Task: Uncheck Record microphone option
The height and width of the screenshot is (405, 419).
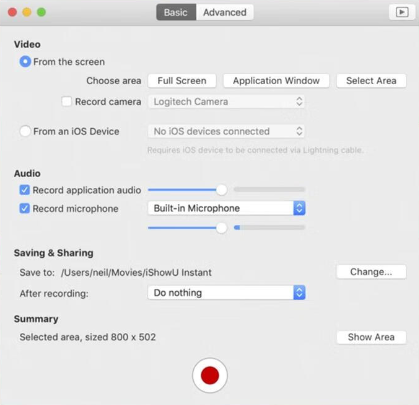Action: point(25,209)
